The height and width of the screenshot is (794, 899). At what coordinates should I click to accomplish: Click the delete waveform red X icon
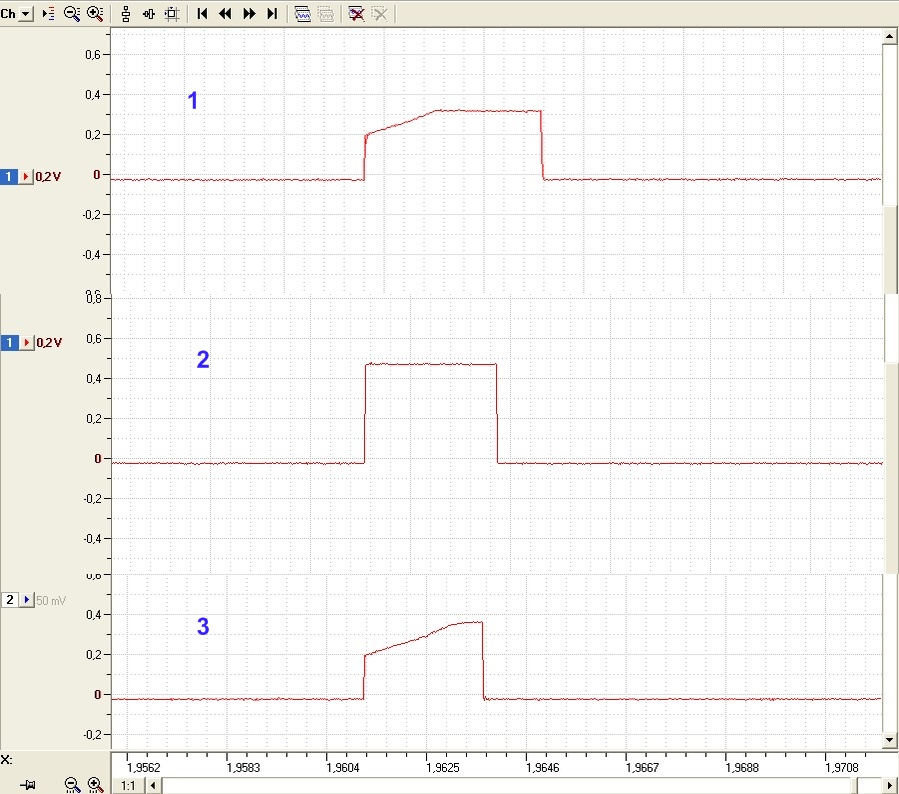click(356, 14)
